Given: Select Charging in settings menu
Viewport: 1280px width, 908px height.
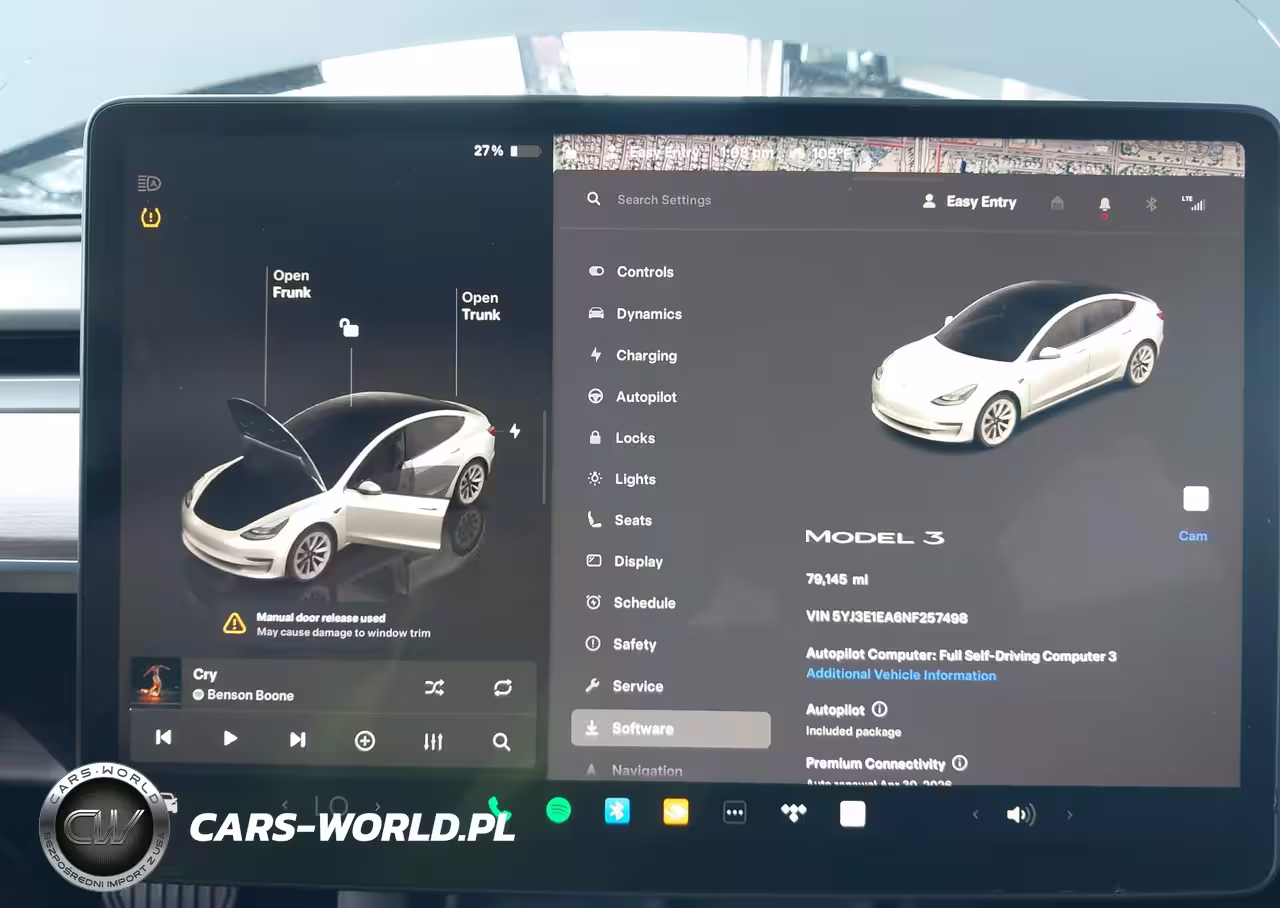Looking at the screenshot, I should 646,355.
